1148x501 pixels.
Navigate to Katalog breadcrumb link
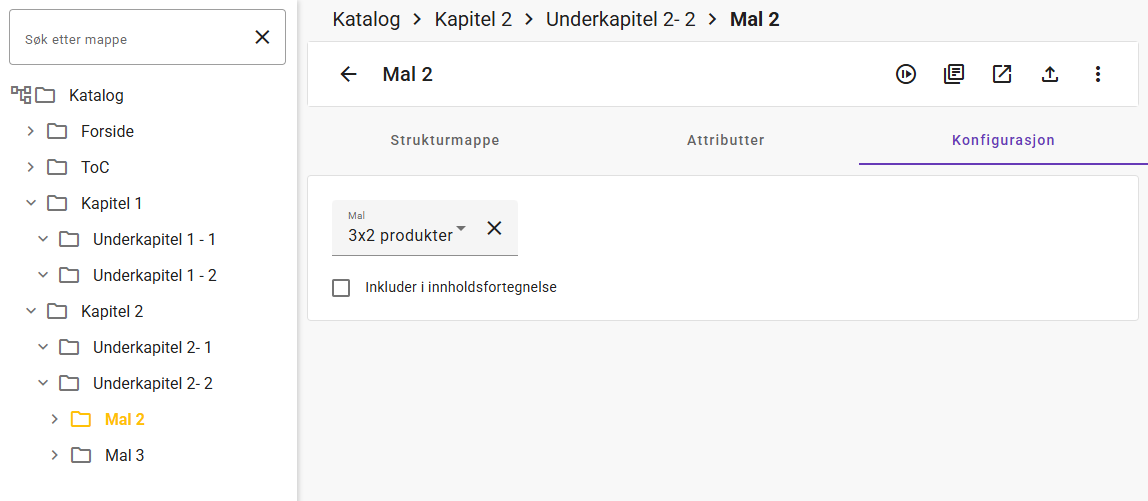(x=366, y=19)
